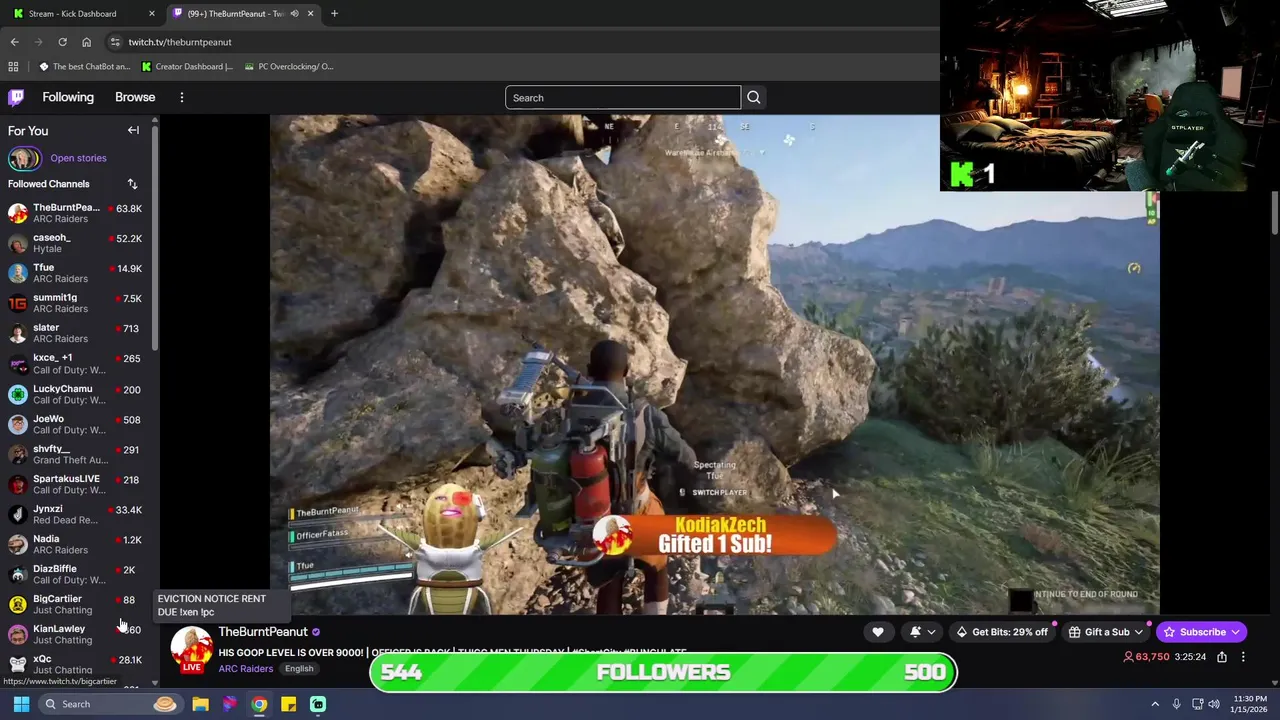Sort followed channels with the arrows icon

pos(132,184)
